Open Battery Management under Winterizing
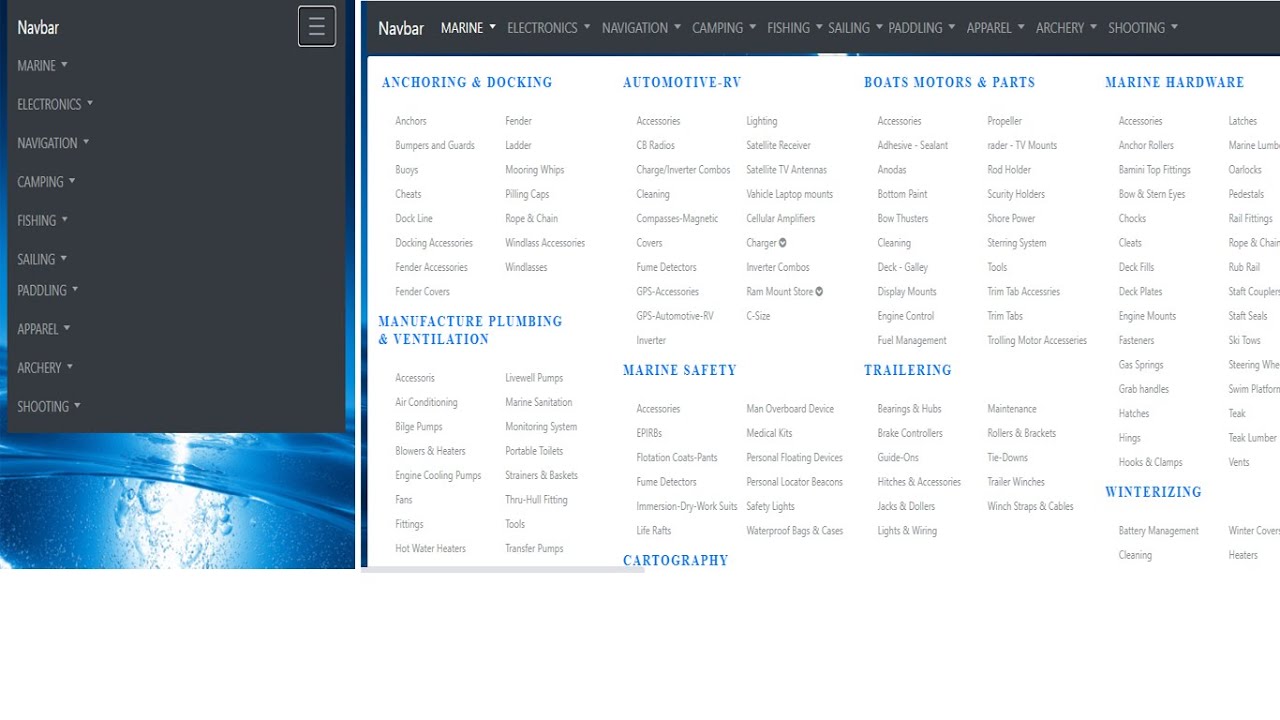This screenshot has width=1280, height=720. pos(1158,531)
